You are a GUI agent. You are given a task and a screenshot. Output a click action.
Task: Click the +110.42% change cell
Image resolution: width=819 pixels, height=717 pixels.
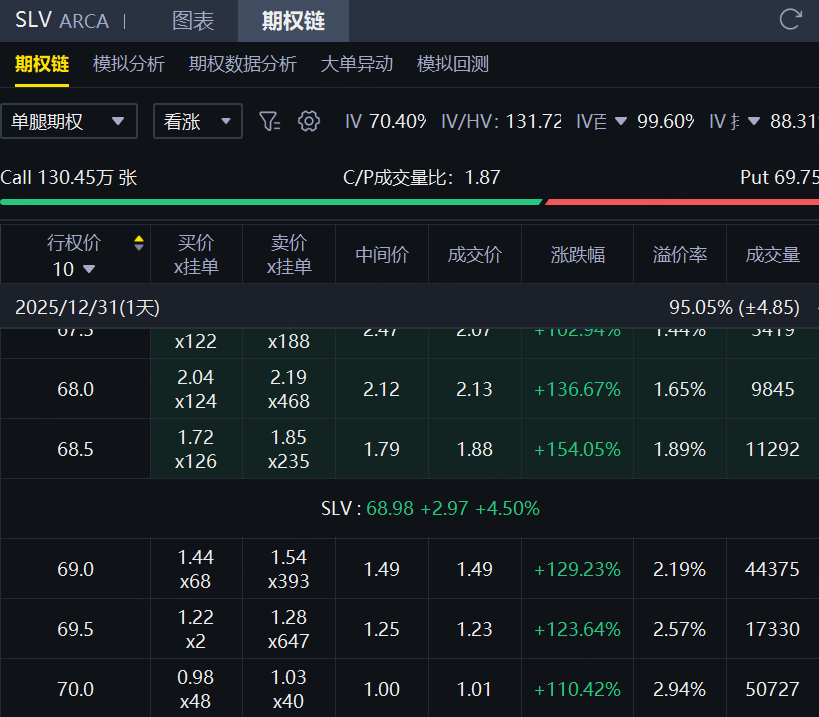577,689
